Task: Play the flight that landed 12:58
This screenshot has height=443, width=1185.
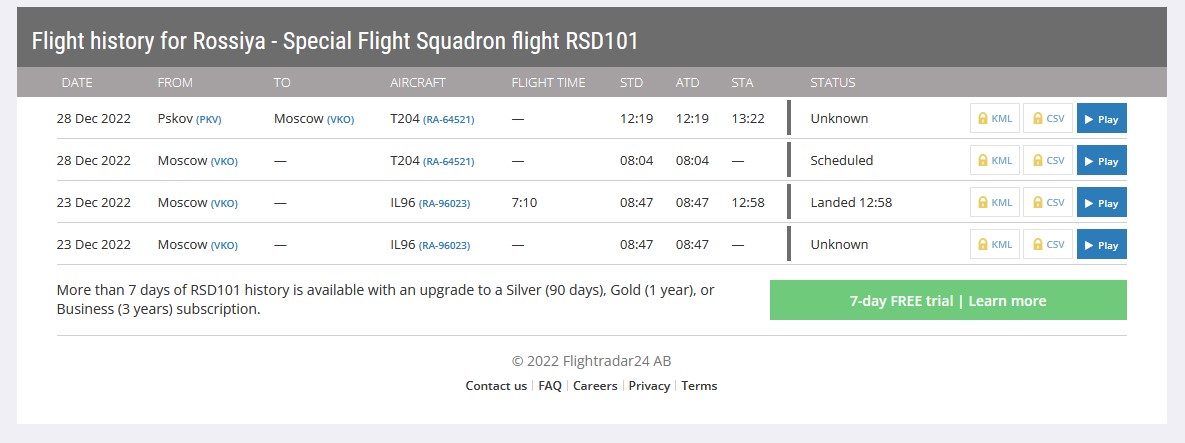Action: [x=1101, y=203]
